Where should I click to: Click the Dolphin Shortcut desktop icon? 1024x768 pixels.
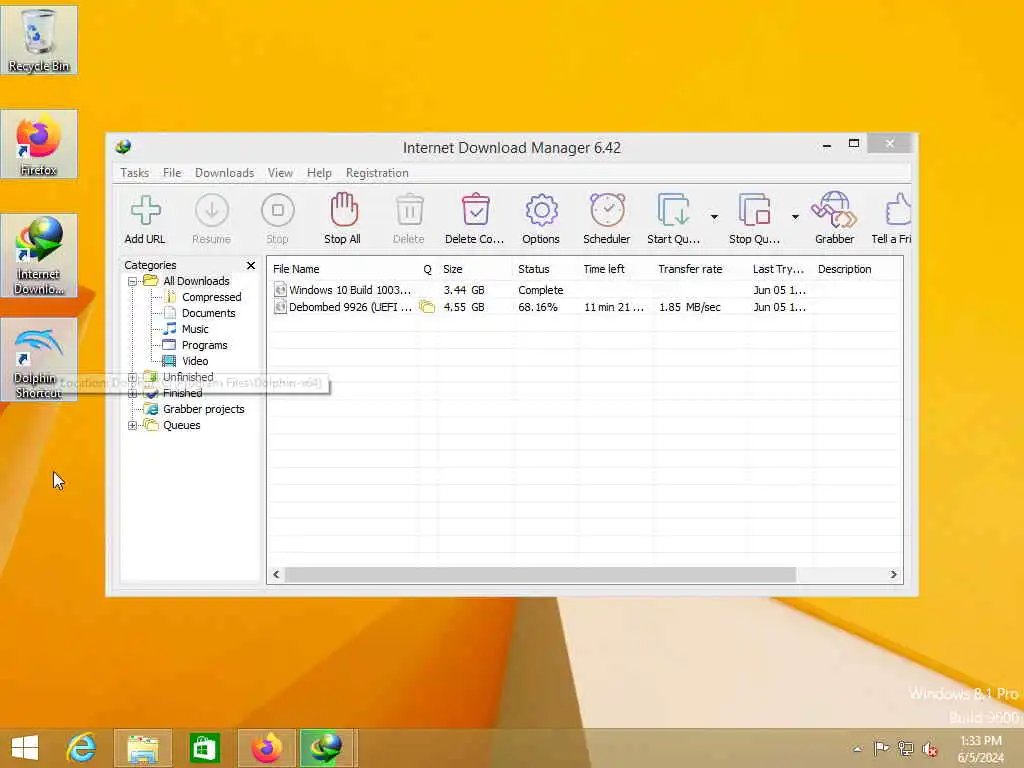[x=39, y=359]
